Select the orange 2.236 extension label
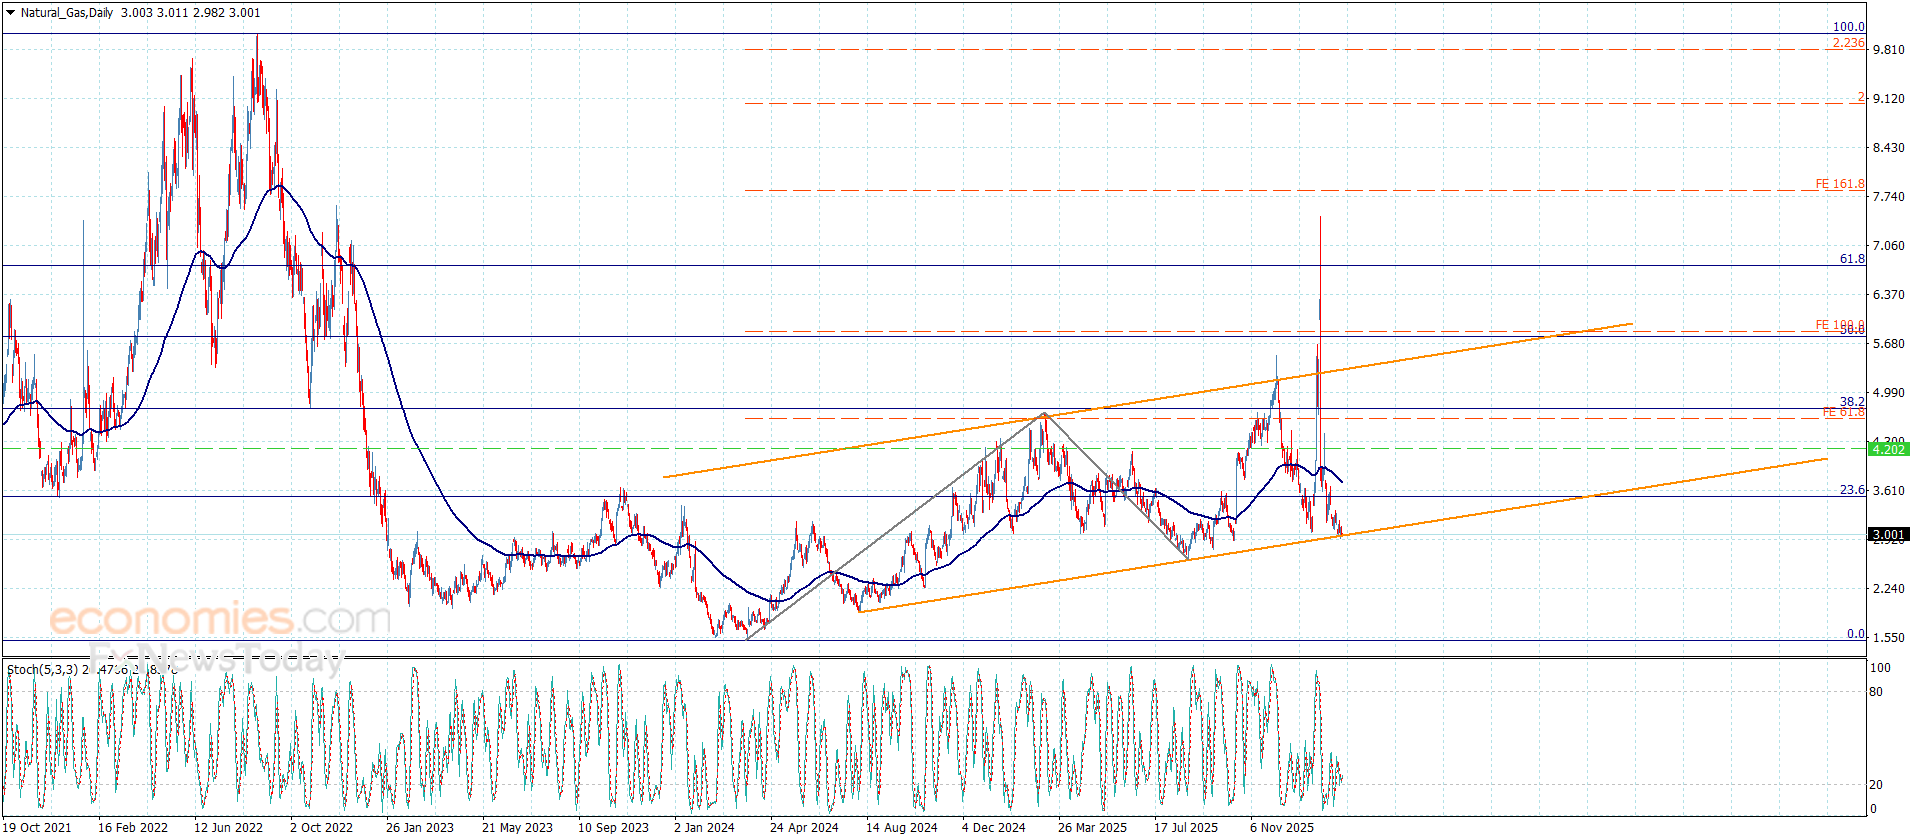Screen dimensions: 1916x840 tap(1848, 43)
